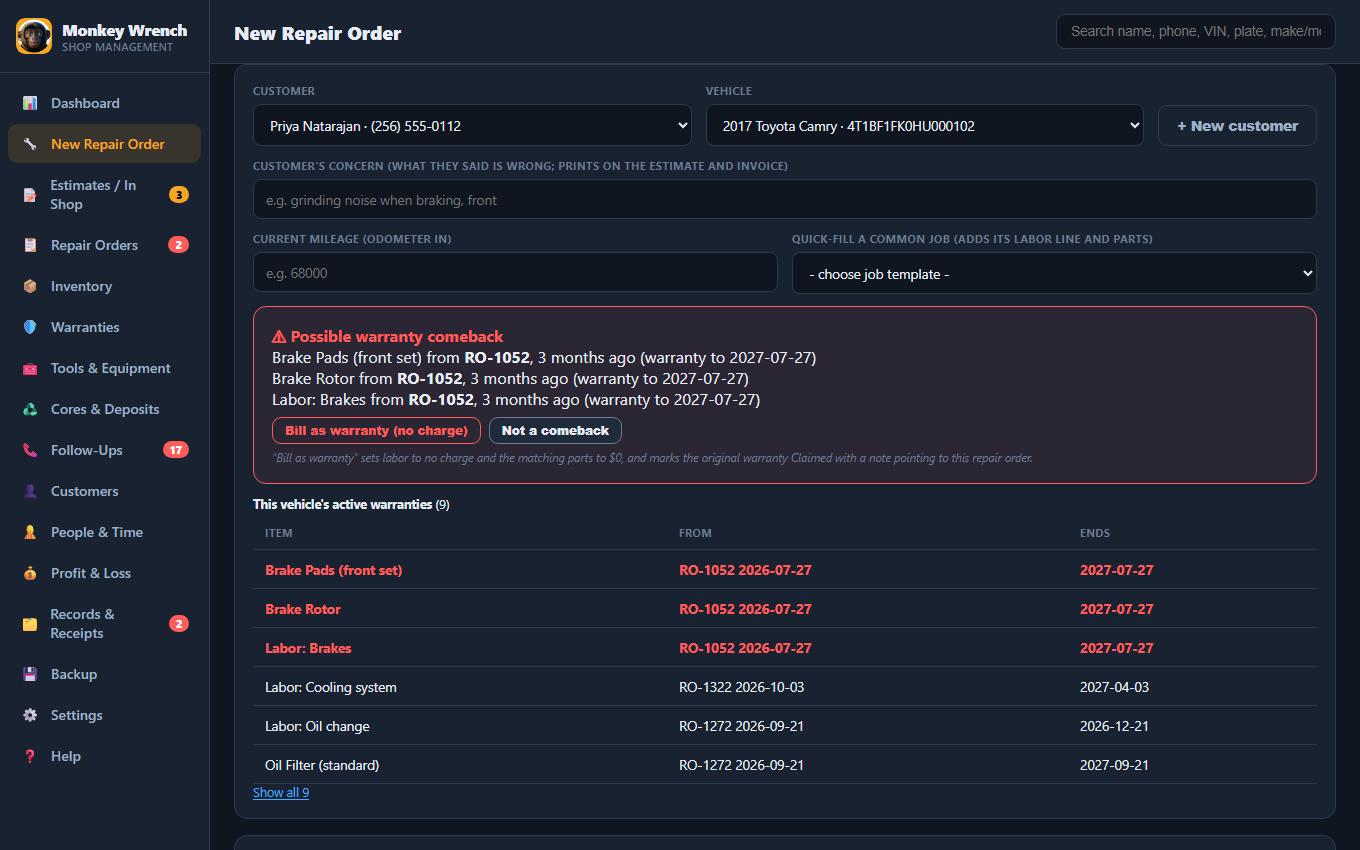Focus the Customer's Concern text field
1360x850 pixels.
tap(785, 200)
